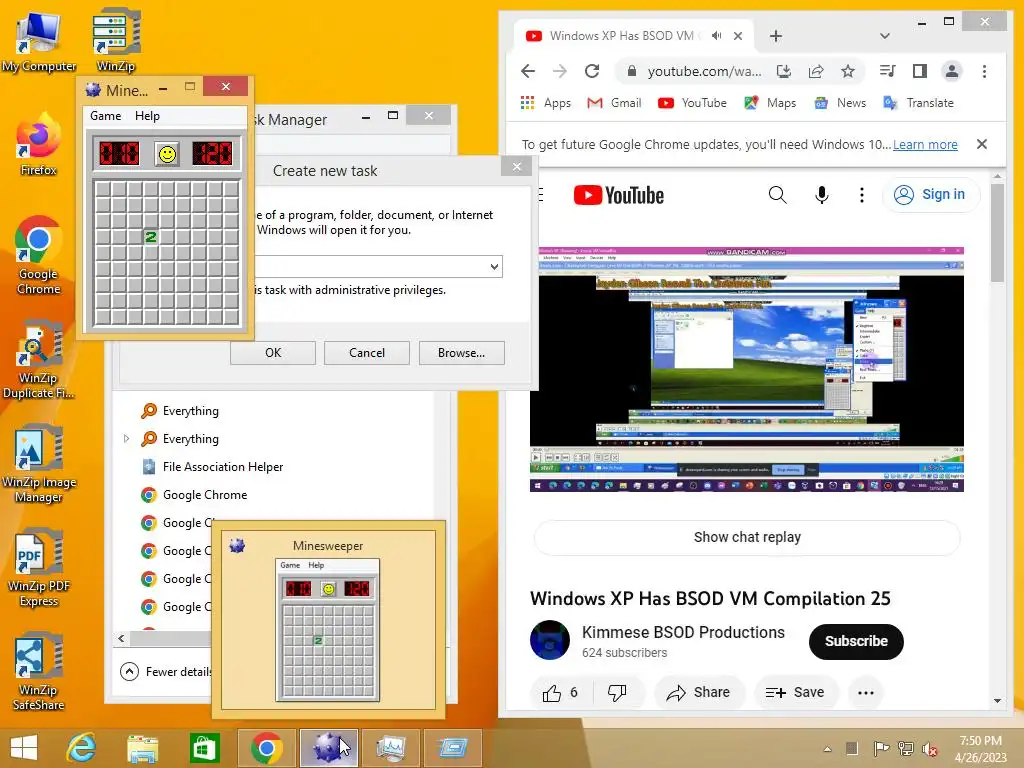Click the Minesweeper taskbar thumbnail preview
This screenshot has width=1024, height=768.
pos(328,619)
